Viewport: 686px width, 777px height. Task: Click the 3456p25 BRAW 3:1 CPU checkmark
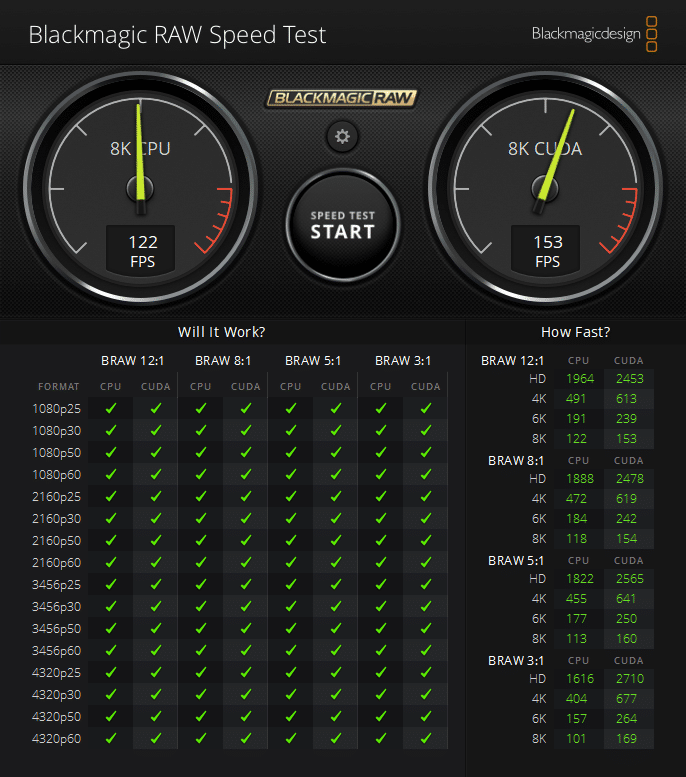click(x=381, y=584)
